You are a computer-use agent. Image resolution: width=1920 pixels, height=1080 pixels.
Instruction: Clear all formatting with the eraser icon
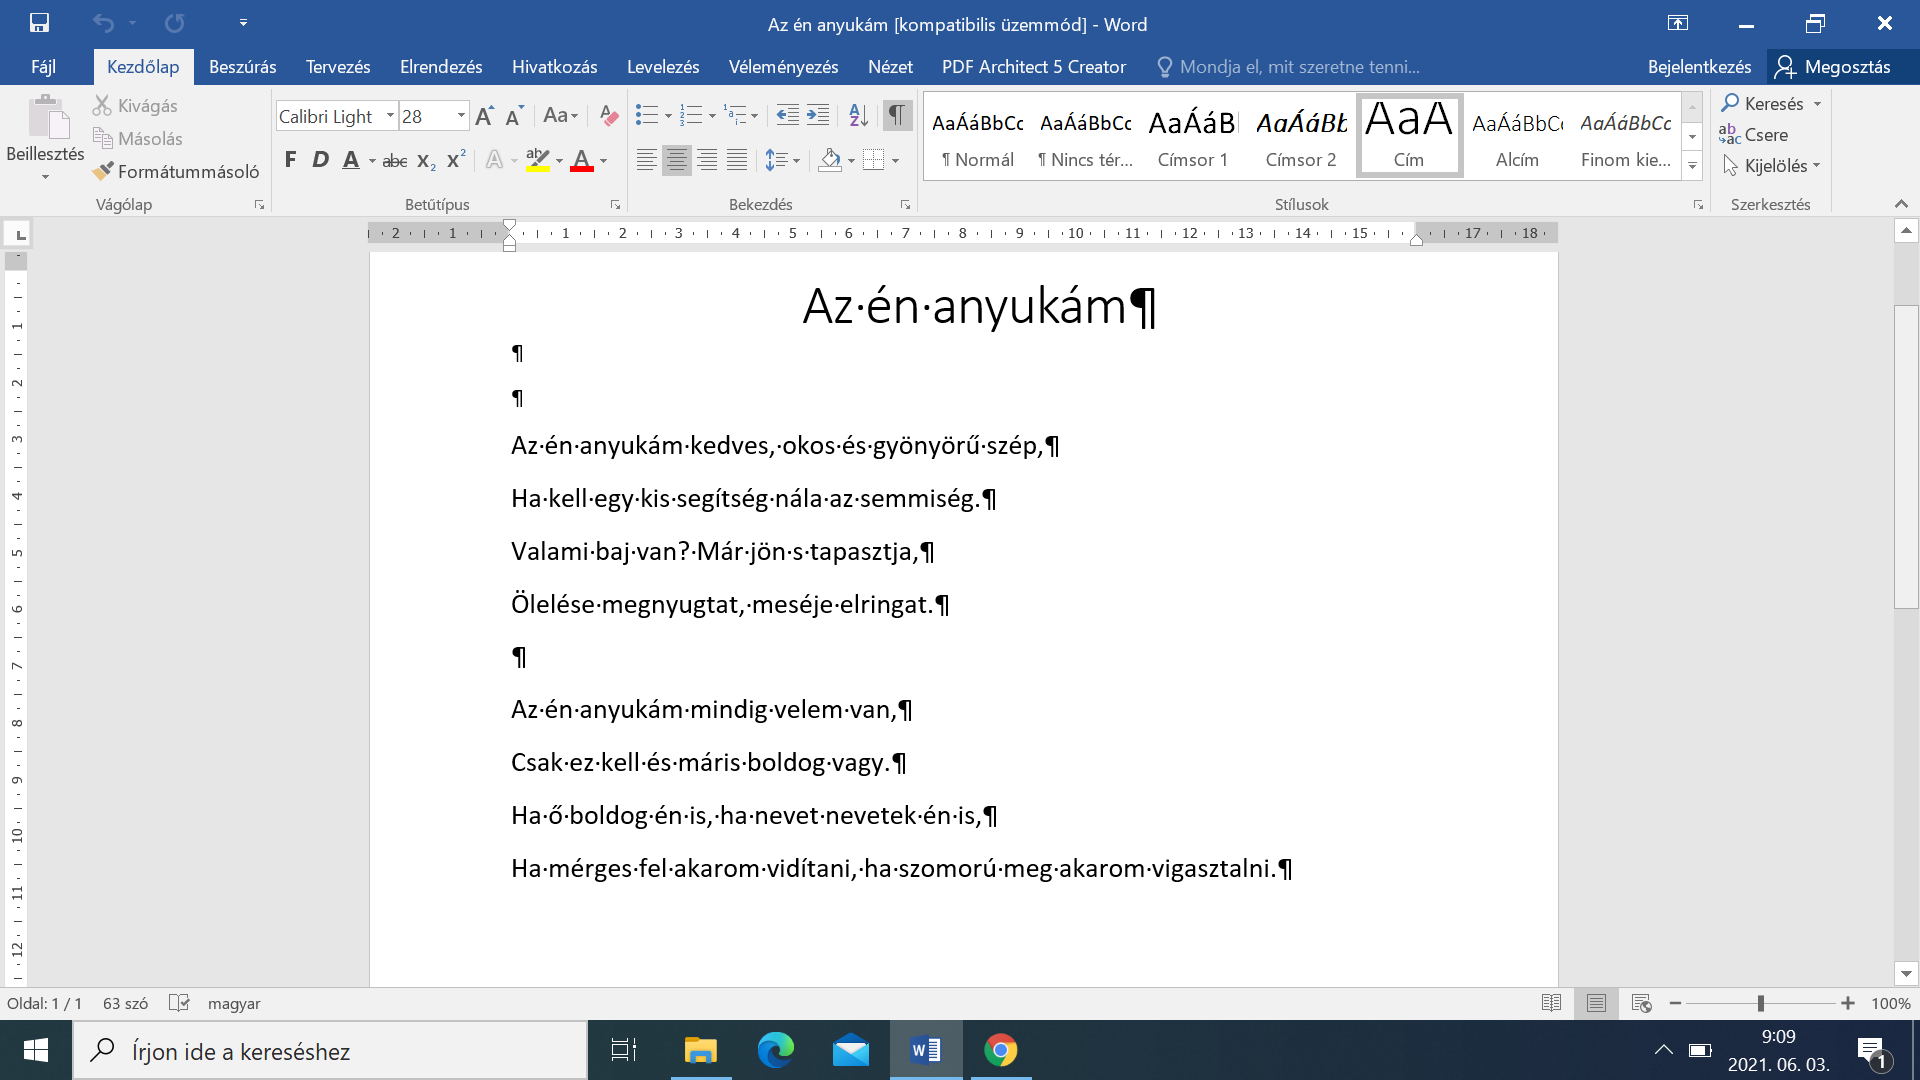tap(609, 116)
